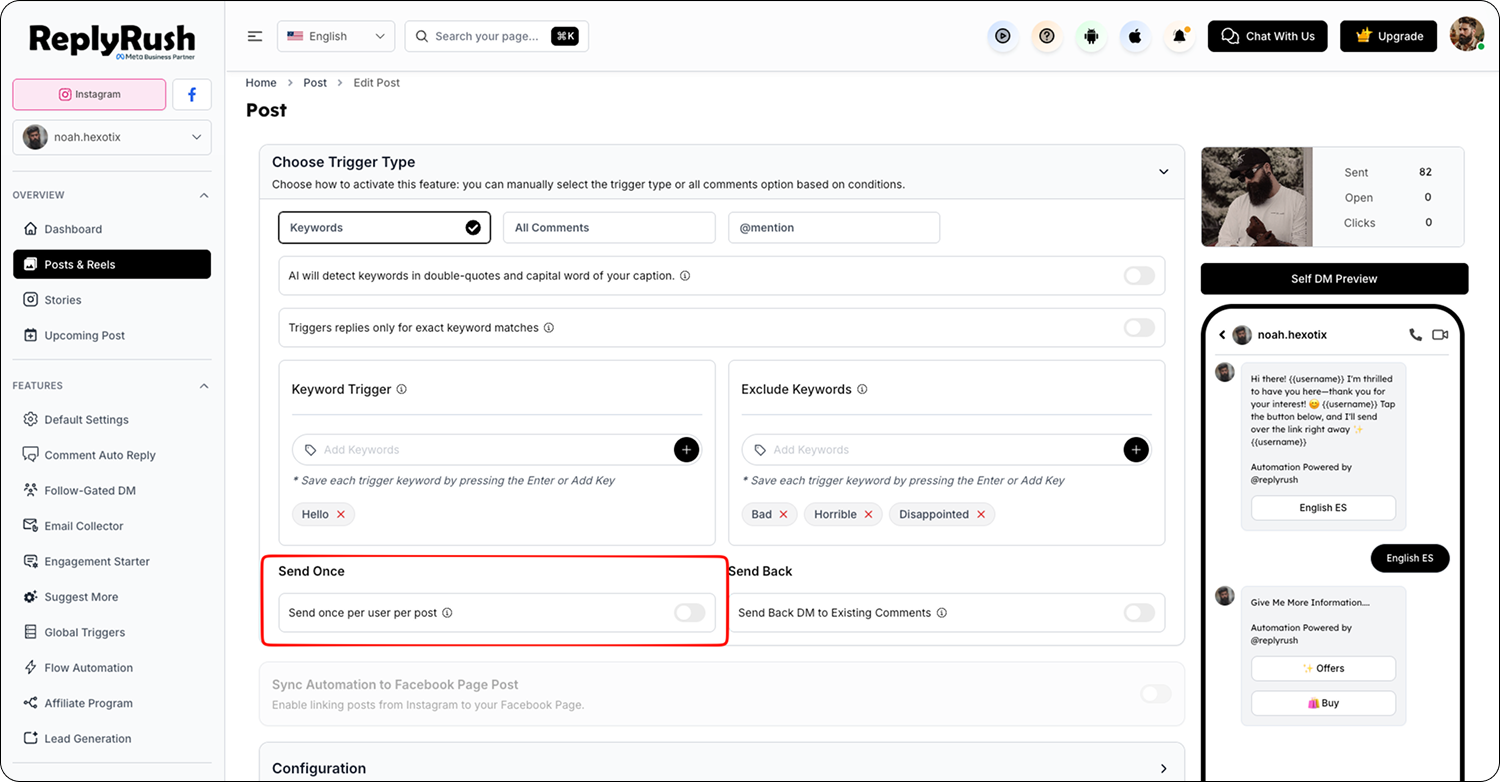The width and height of the screenshot is (1500, 782).
Task: Open Dashboard in the sidebar
Action: (x=112, y=229)
